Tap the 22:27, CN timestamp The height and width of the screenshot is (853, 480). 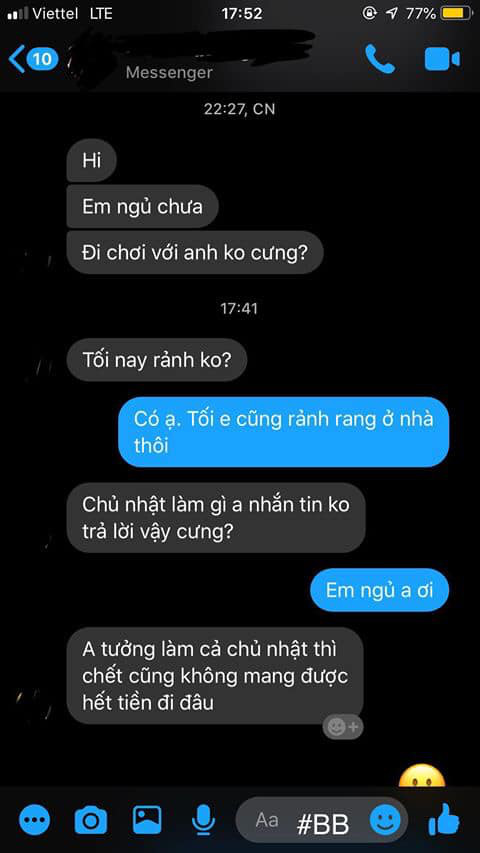click(239, 109)
